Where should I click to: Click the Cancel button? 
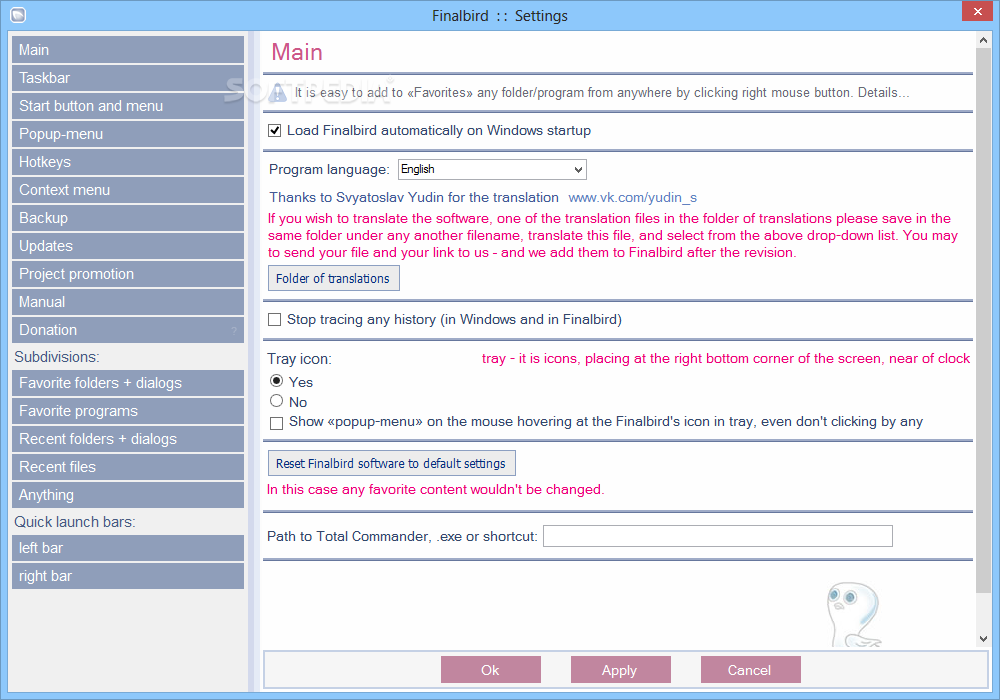pos(750,670)
